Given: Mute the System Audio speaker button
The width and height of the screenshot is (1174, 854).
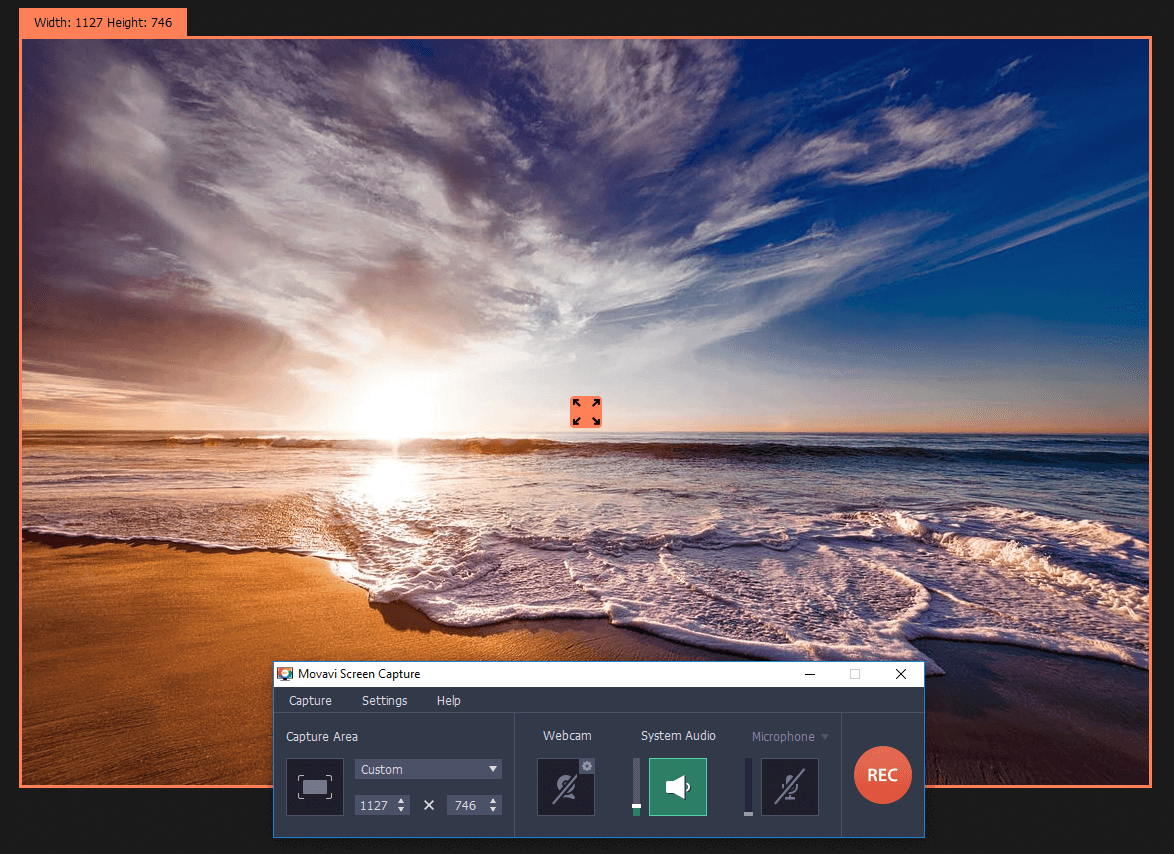Looking at the screenshot, I should [678, 787].
